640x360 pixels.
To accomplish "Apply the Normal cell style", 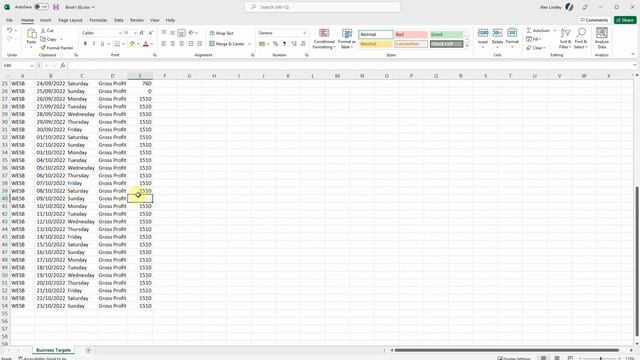I will (x=376, y=35).
